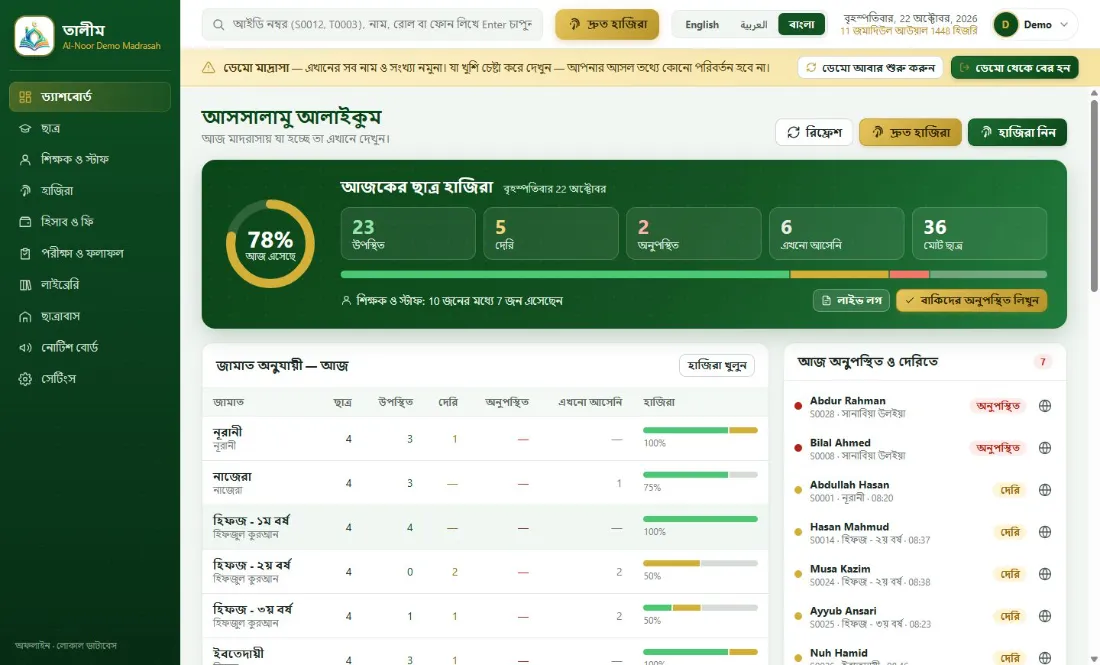Open the ছাত্র sidebar section

[x=90, y=128]
